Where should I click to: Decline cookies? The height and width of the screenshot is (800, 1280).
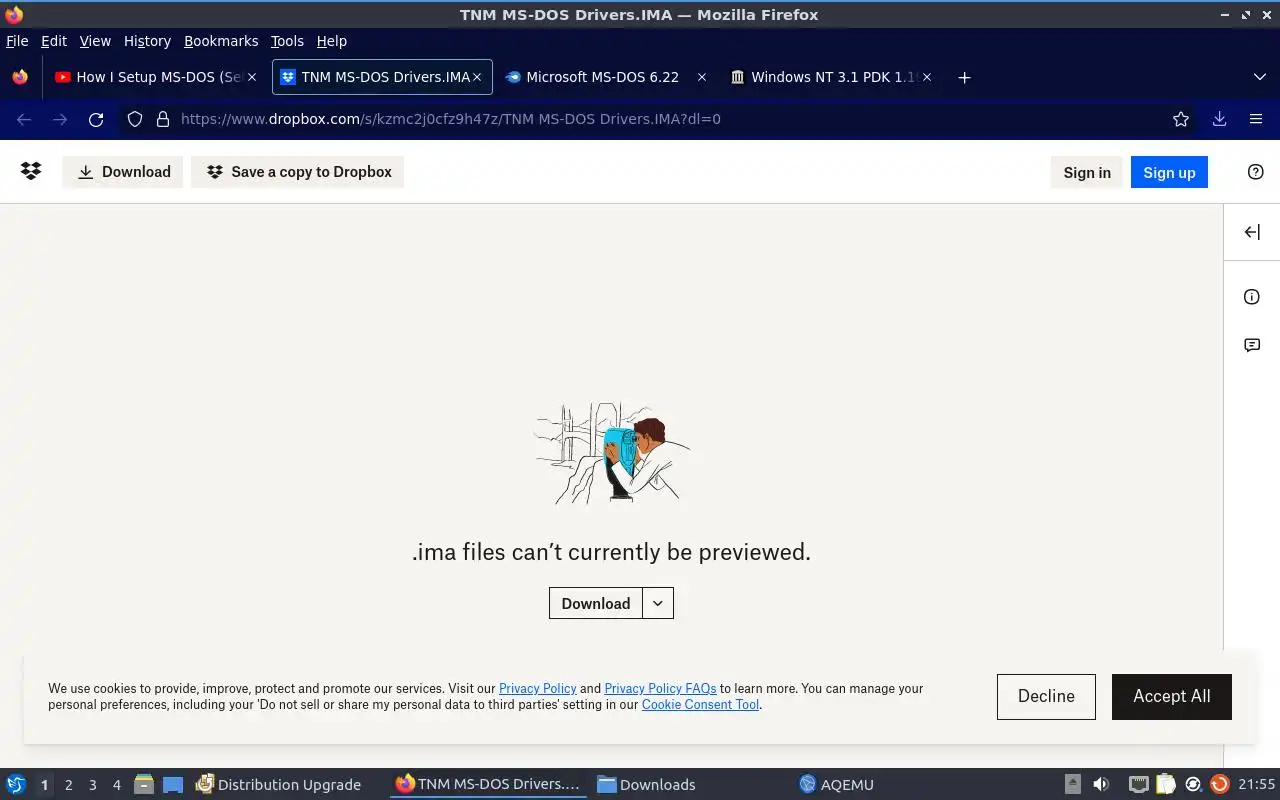coord(1046,696)
